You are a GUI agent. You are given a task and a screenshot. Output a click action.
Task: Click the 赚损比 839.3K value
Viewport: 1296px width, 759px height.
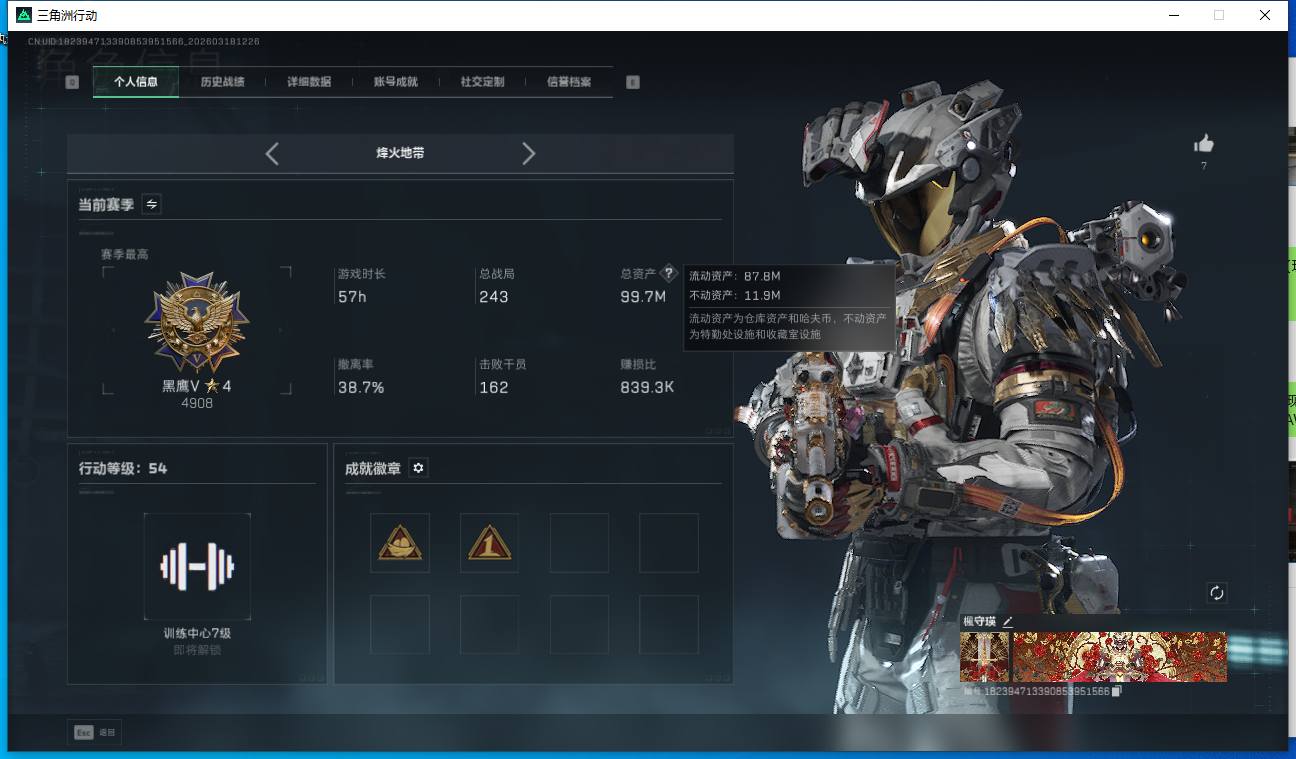647,387
